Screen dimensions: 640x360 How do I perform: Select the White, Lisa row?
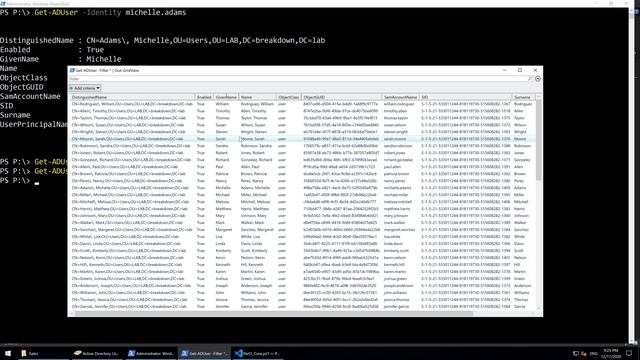point(302,236)
